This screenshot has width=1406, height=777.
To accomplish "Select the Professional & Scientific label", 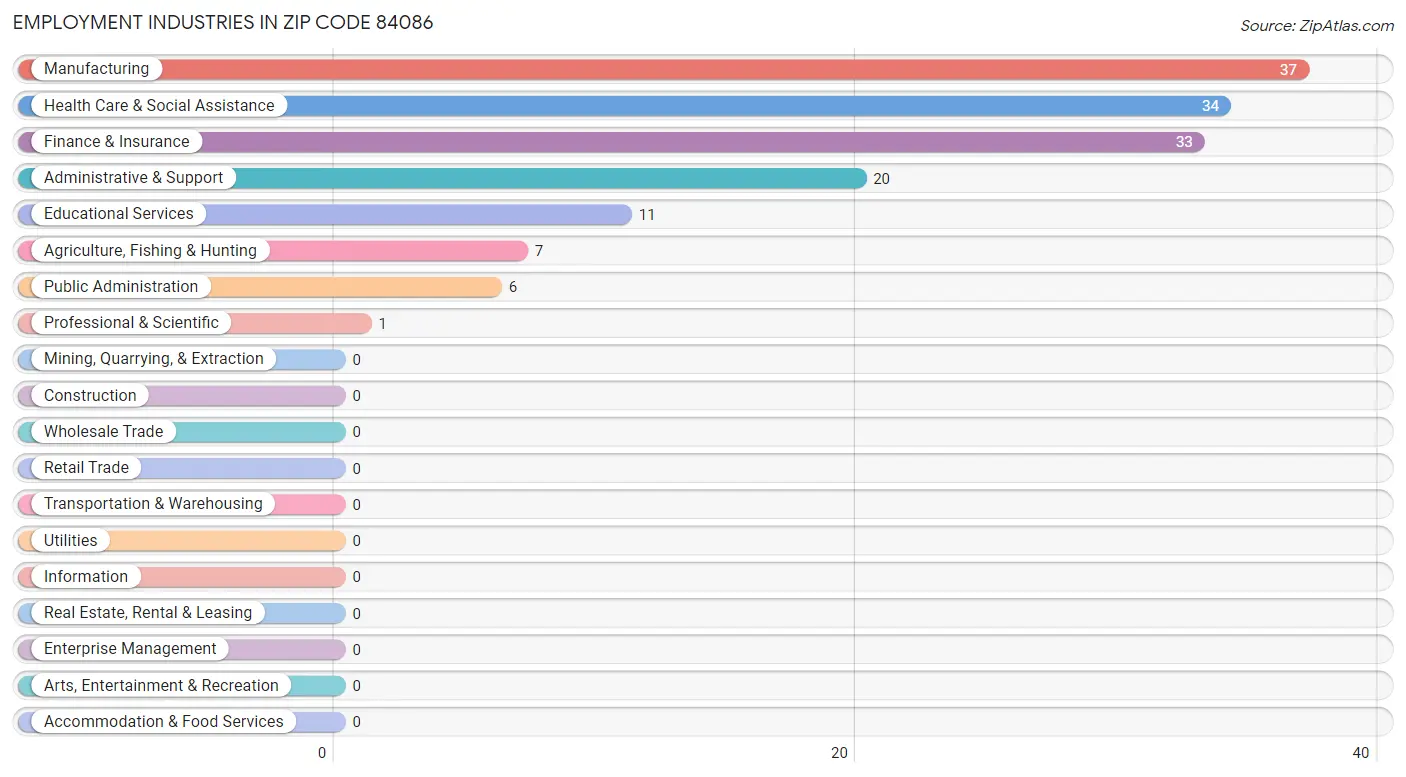I will [131, 323].
